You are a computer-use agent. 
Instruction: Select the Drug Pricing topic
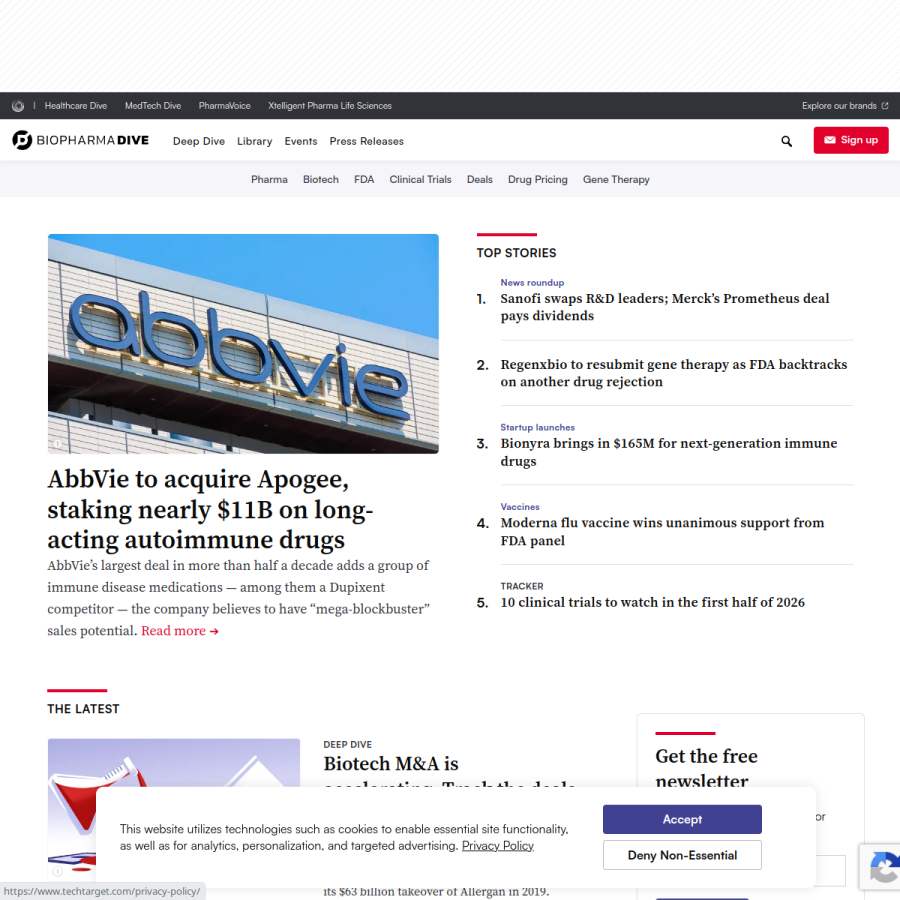[x=537, y=180]
